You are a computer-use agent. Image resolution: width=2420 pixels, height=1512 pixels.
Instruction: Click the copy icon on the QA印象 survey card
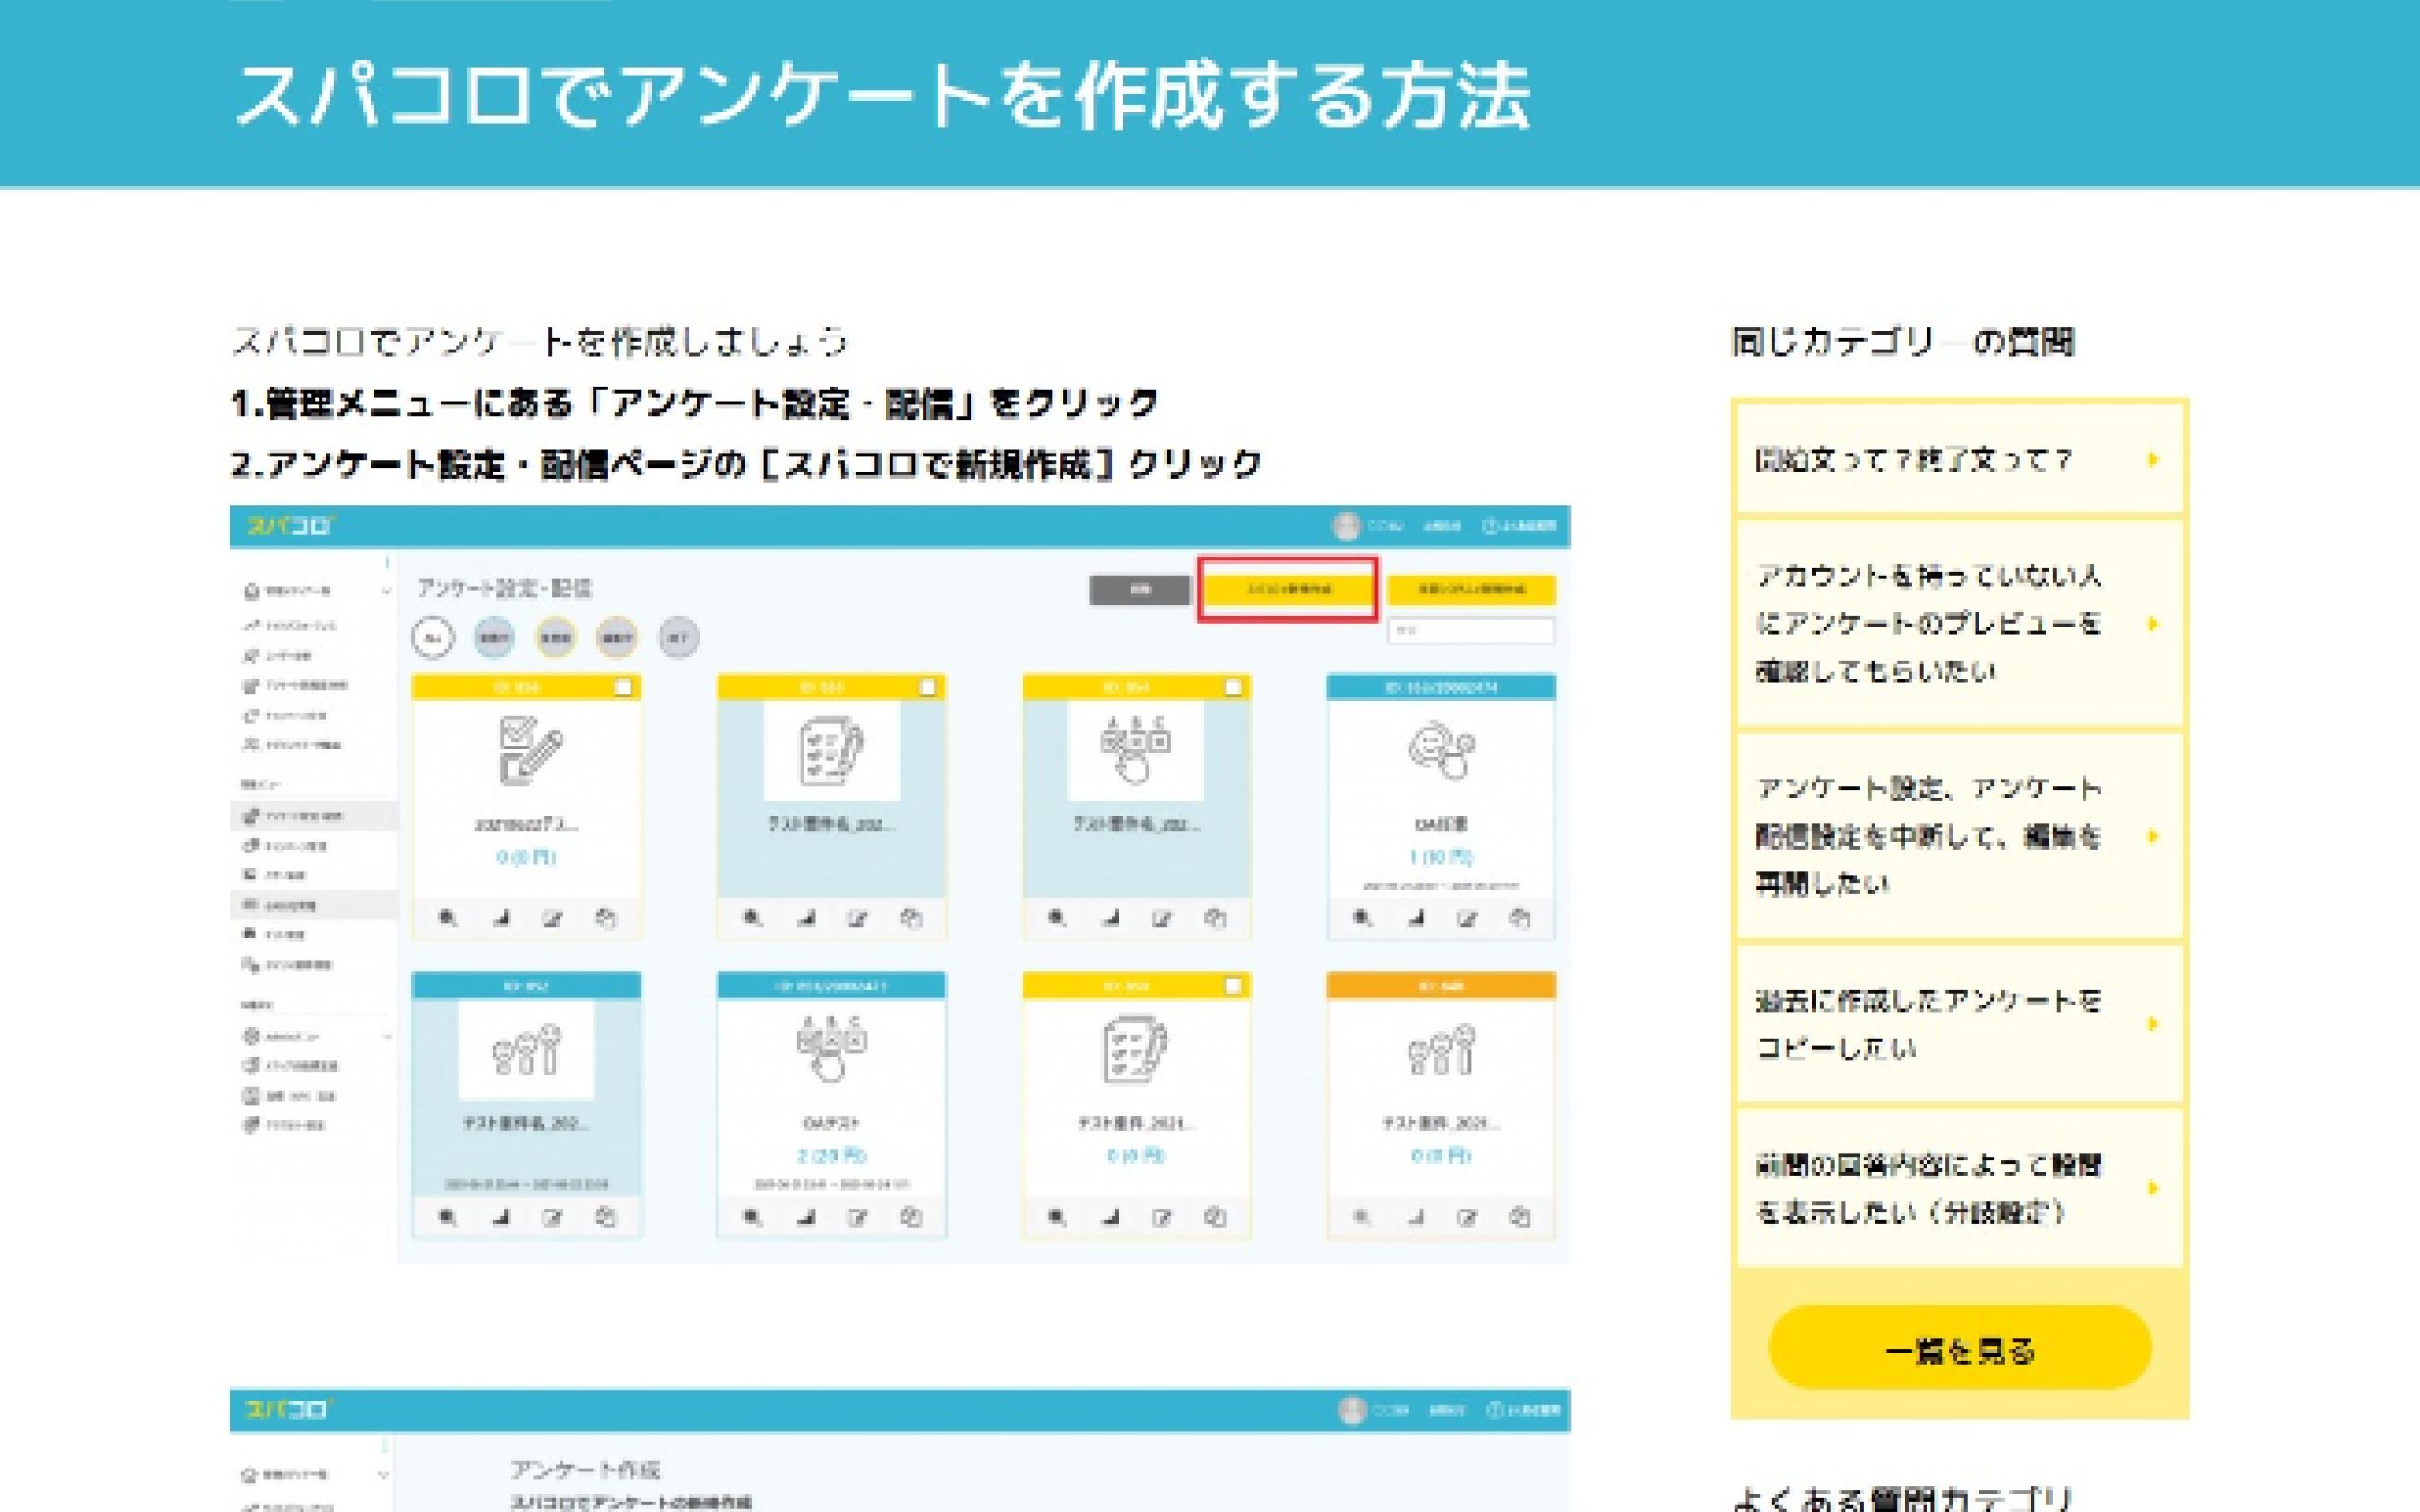(1520, 918)
